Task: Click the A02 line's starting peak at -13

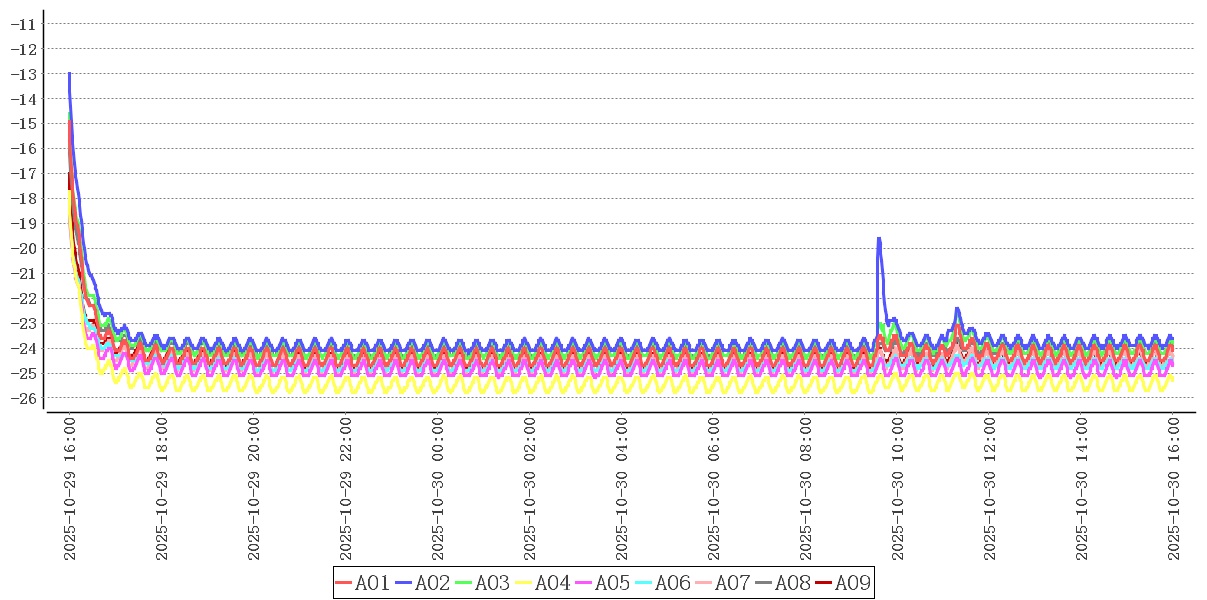Action: 69,74
